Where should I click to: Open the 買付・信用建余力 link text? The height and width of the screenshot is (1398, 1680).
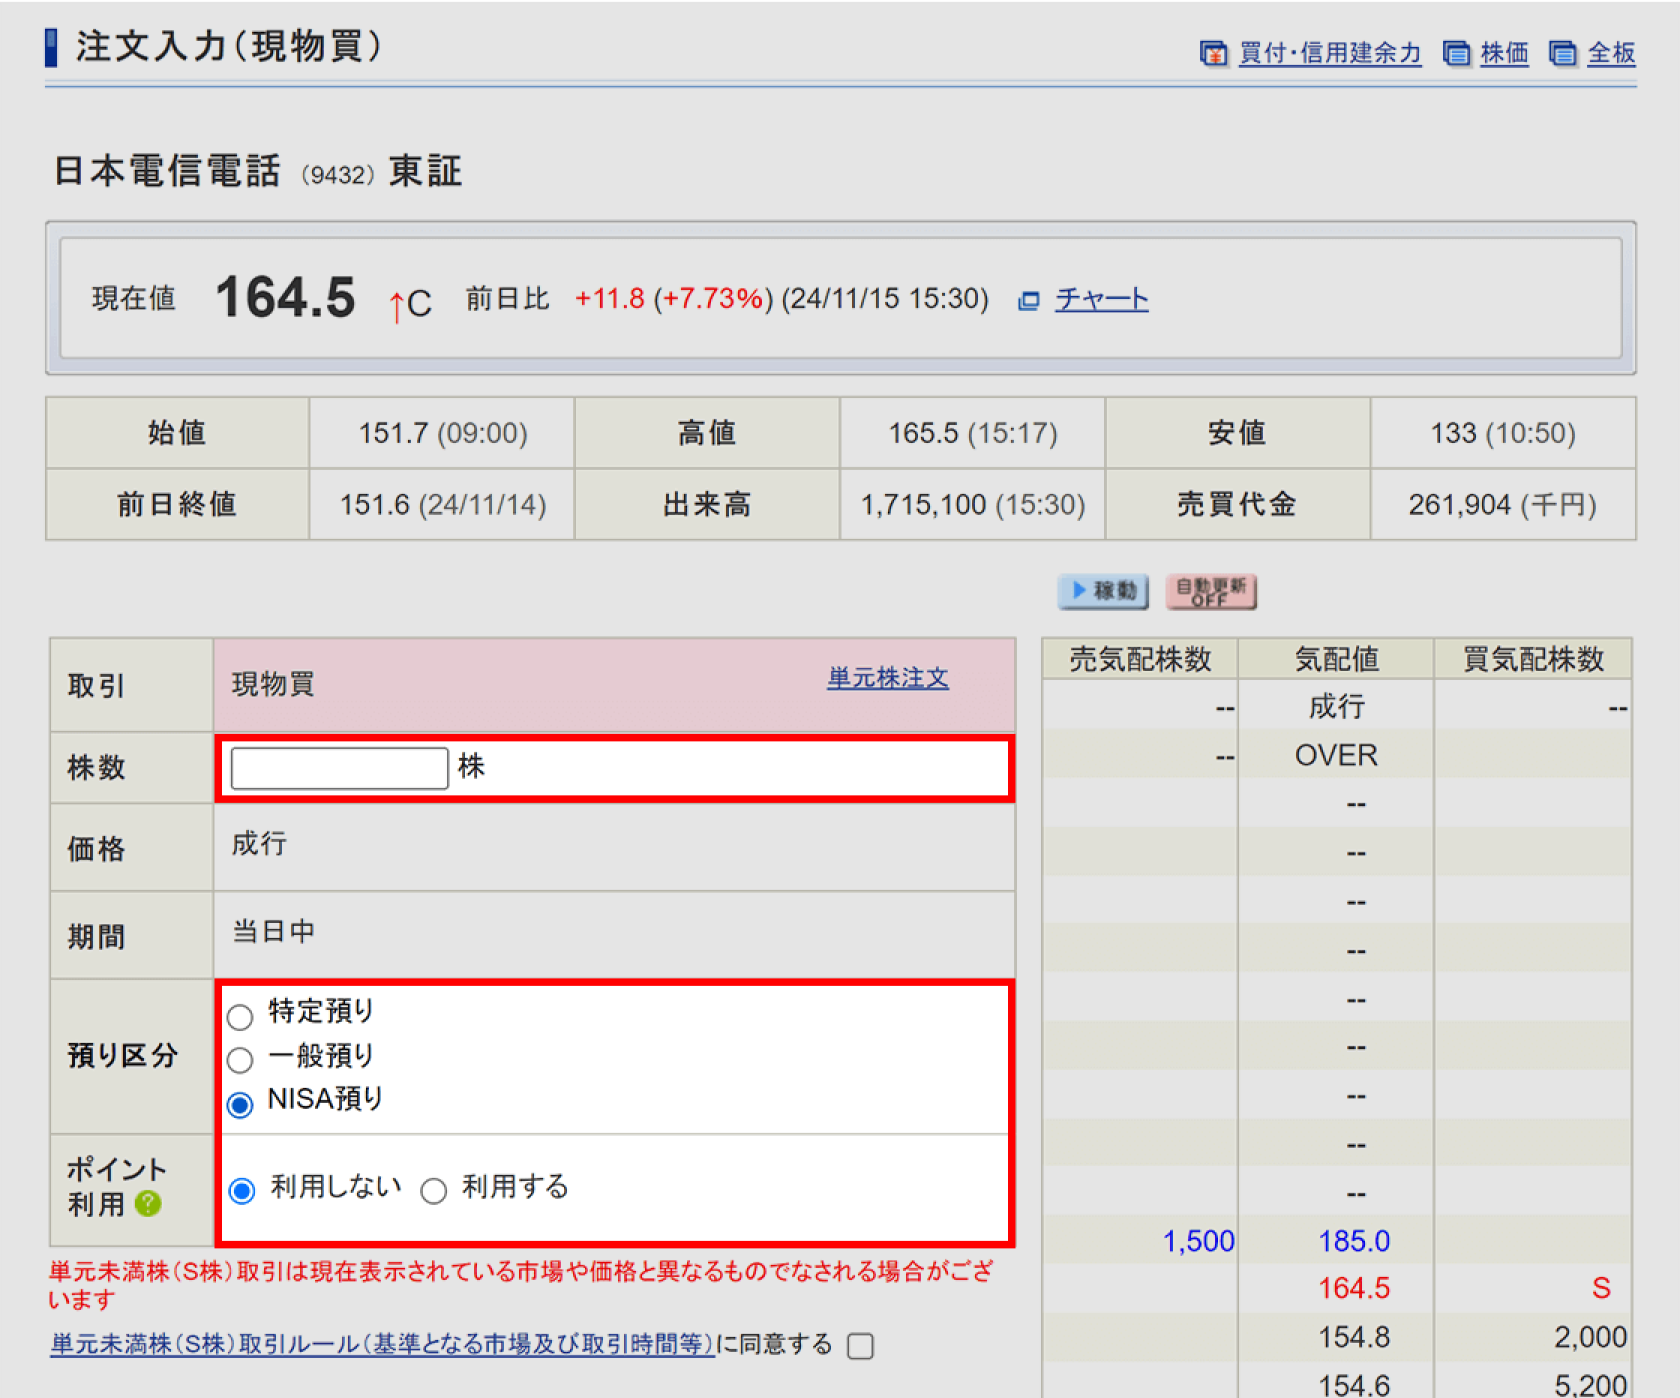pyautogui.click(x=1329, y=54)
